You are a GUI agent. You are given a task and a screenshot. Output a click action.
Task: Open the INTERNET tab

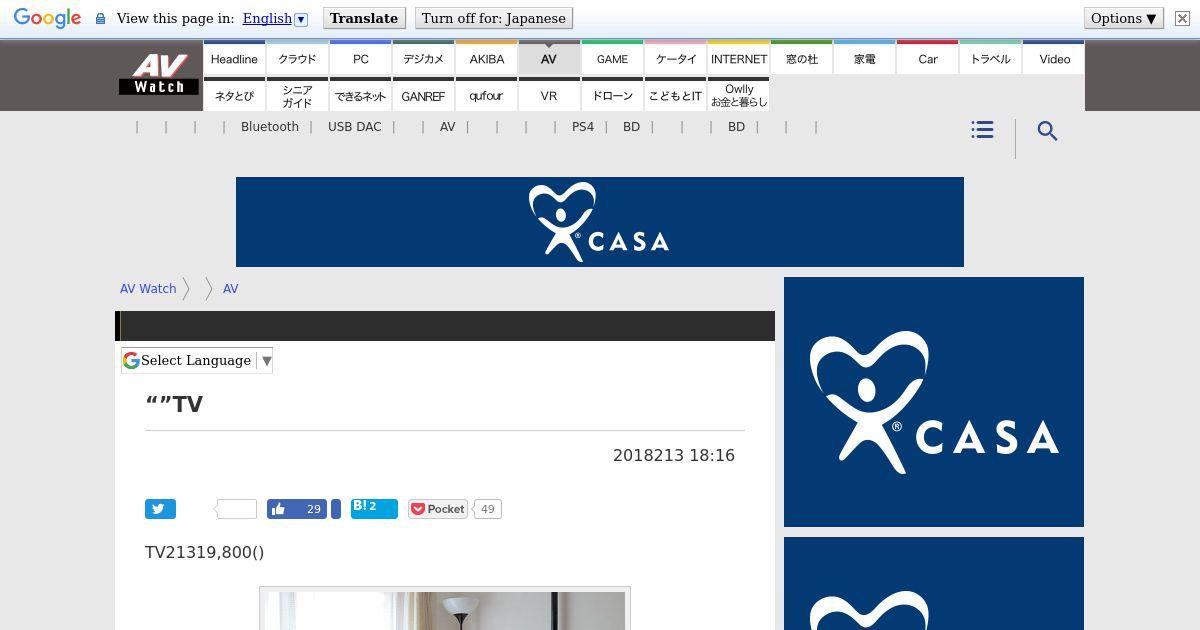coord(738,59)
